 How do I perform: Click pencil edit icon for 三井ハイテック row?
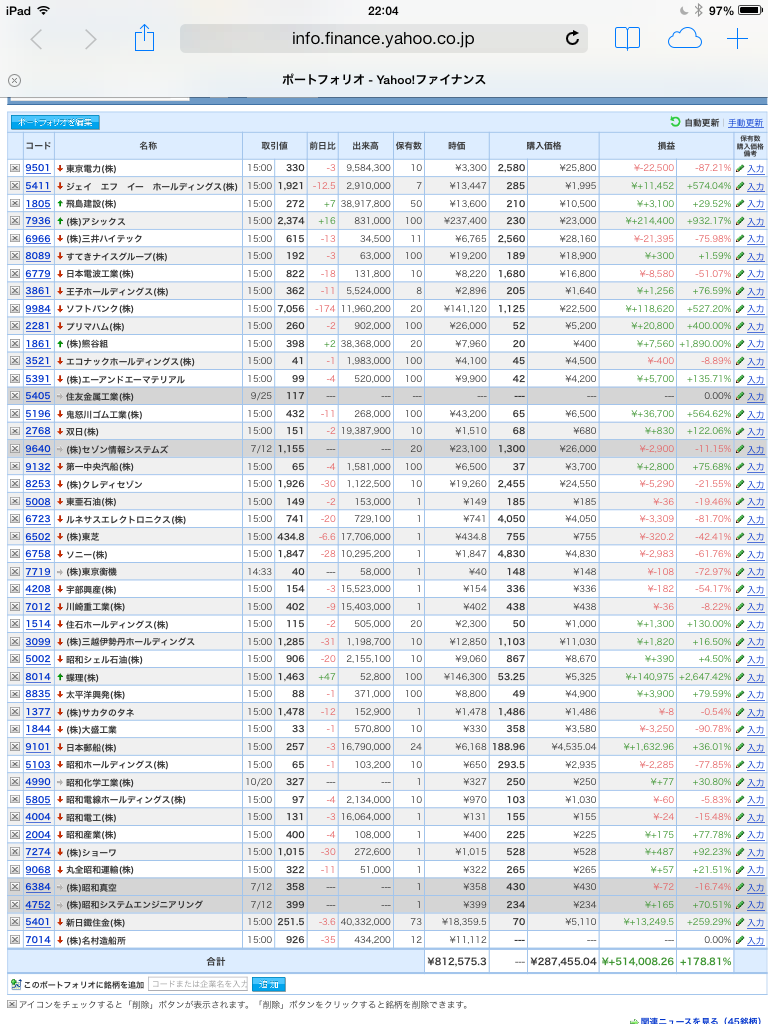click(x=740, y=238)
